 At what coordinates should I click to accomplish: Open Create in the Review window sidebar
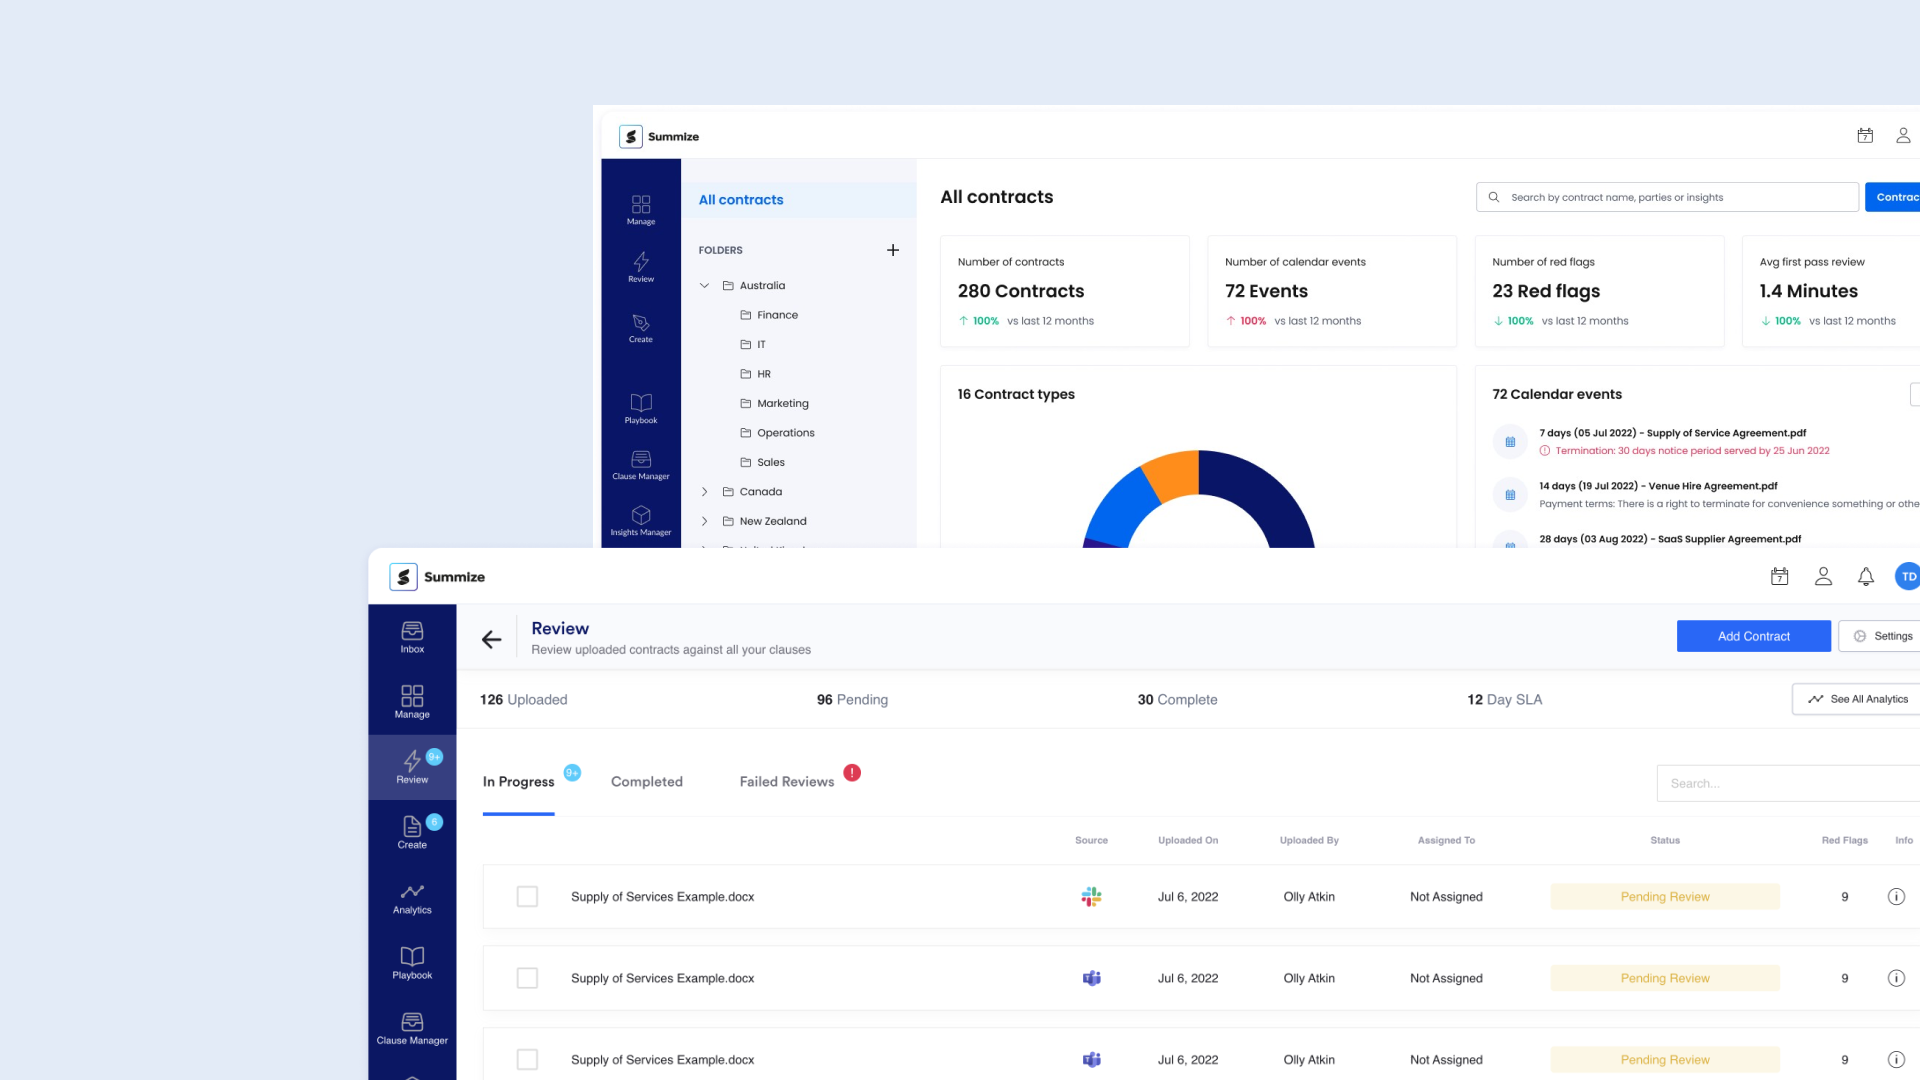[x=412, y=832]
